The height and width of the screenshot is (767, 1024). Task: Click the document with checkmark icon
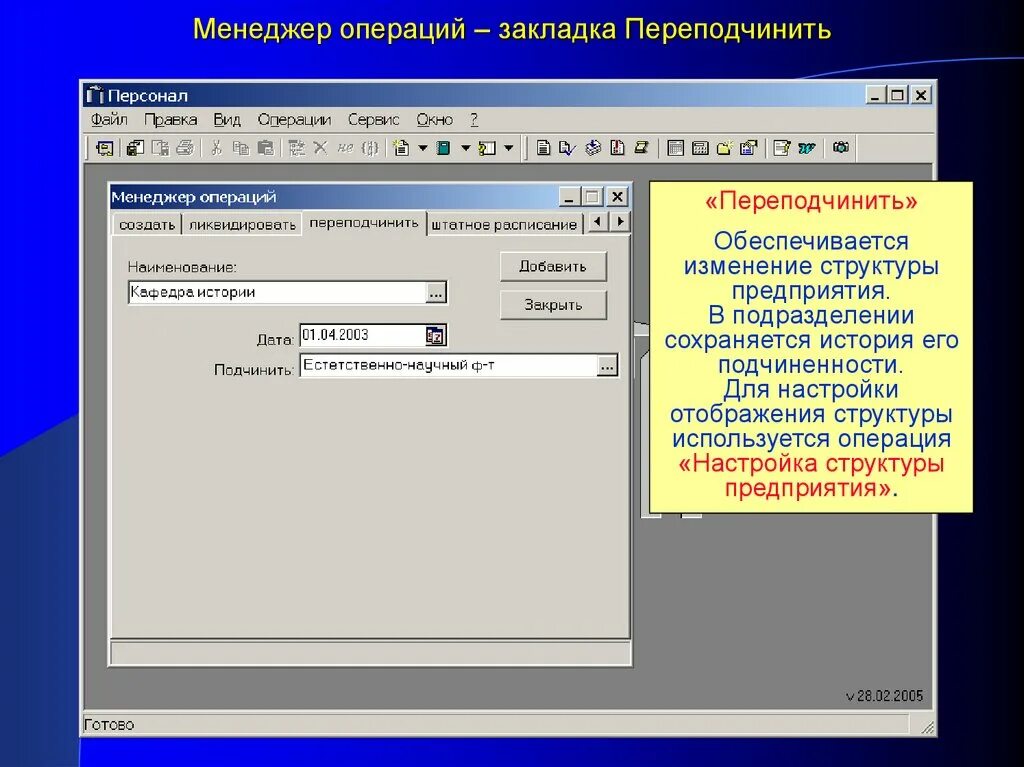(567, 148)
